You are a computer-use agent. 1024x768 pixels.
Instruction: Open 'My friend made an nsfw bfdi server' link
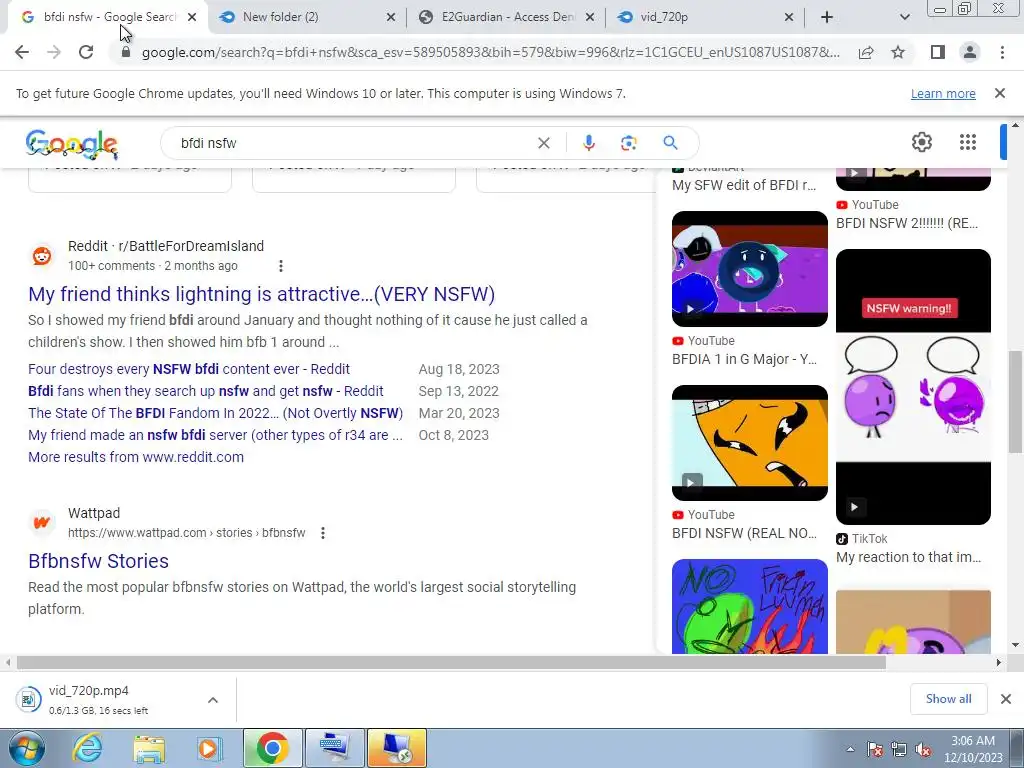coord(216,435)
